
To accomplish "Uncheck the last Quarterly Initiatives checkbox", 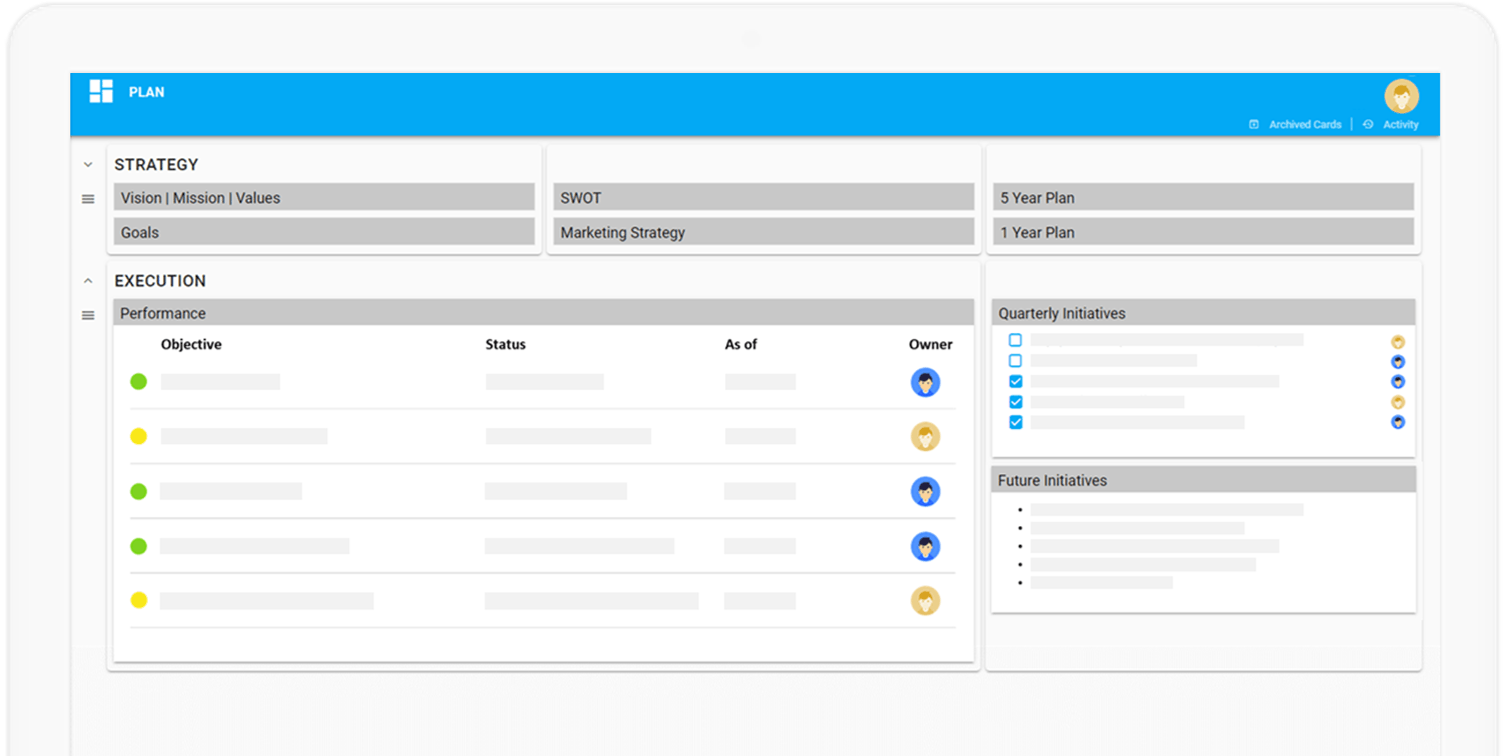I will click(x=1015, y=422).
